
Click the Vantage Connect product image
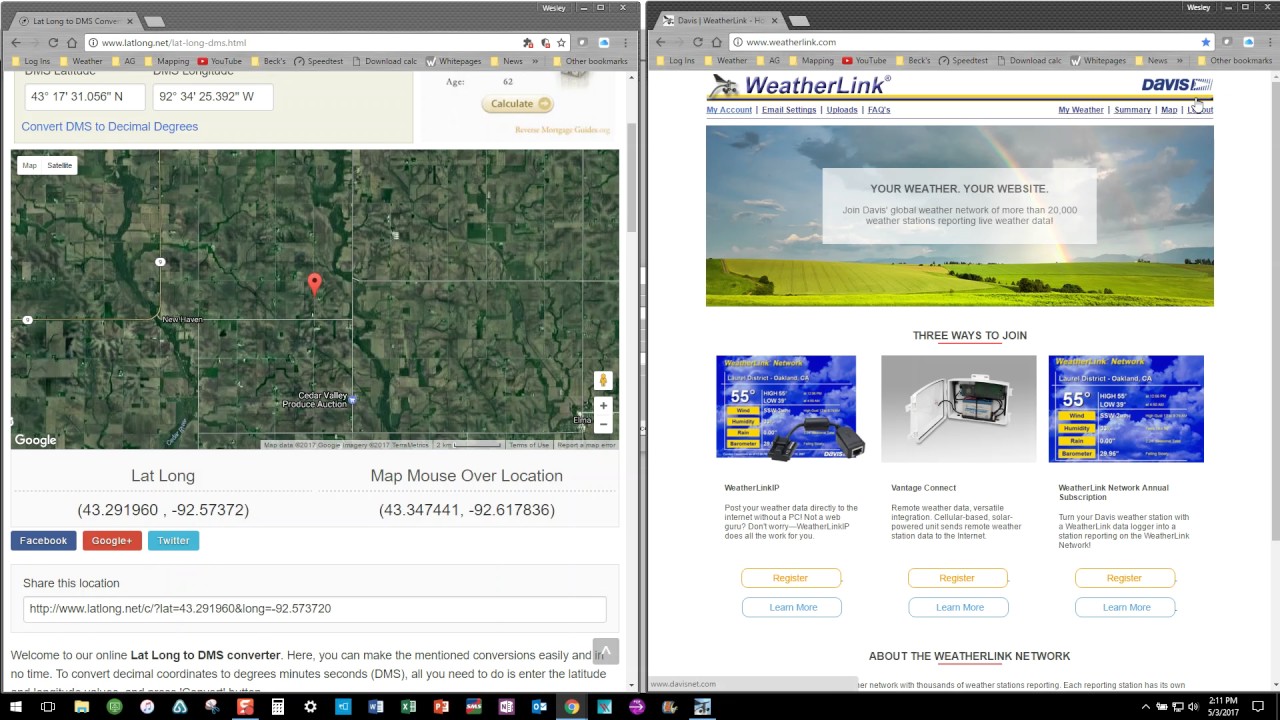click(958, 409)
